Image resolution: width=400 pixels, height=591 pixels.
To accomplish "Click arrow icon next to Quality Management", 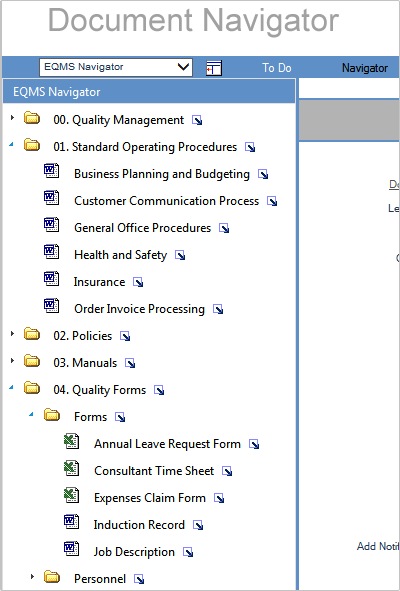I will tap(197, 120).
